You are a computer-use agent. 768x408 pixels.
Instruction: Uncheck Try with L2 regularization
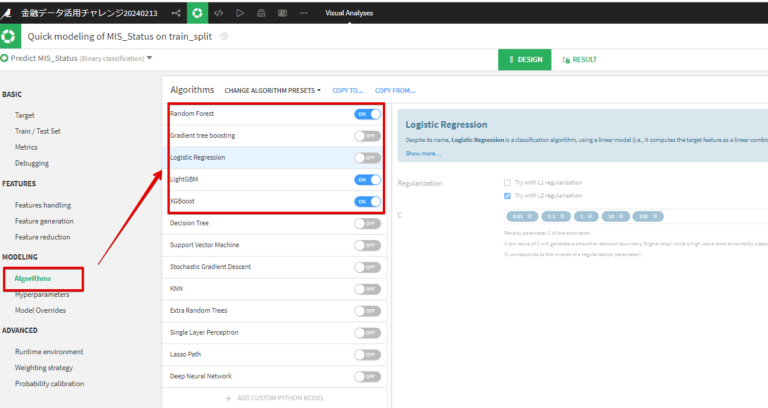pos(508,195)
